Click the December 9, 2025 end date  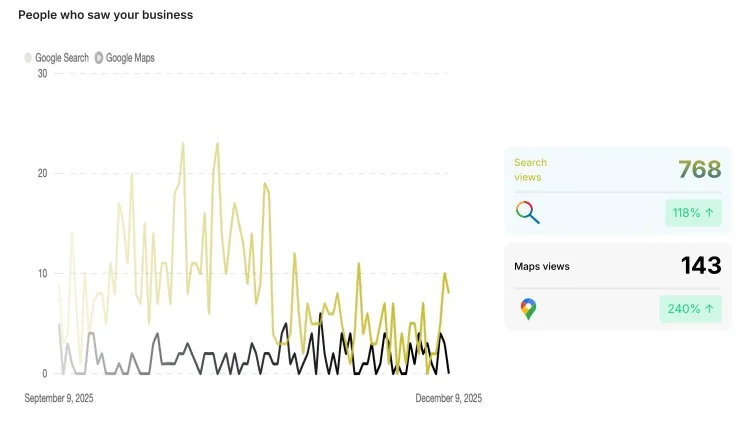point(448,398)
